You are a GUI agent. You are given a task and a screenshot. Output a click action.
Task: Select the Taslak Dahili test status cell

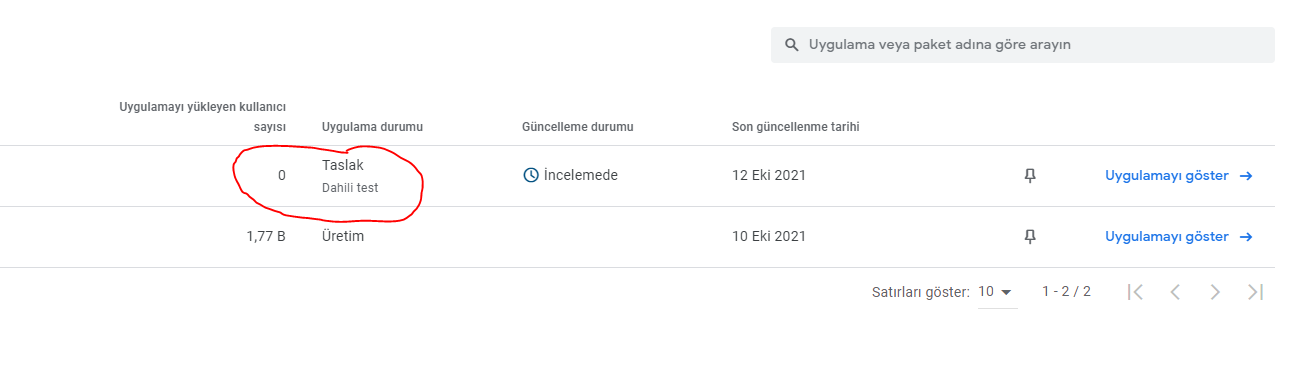click(x=350, y=176)
